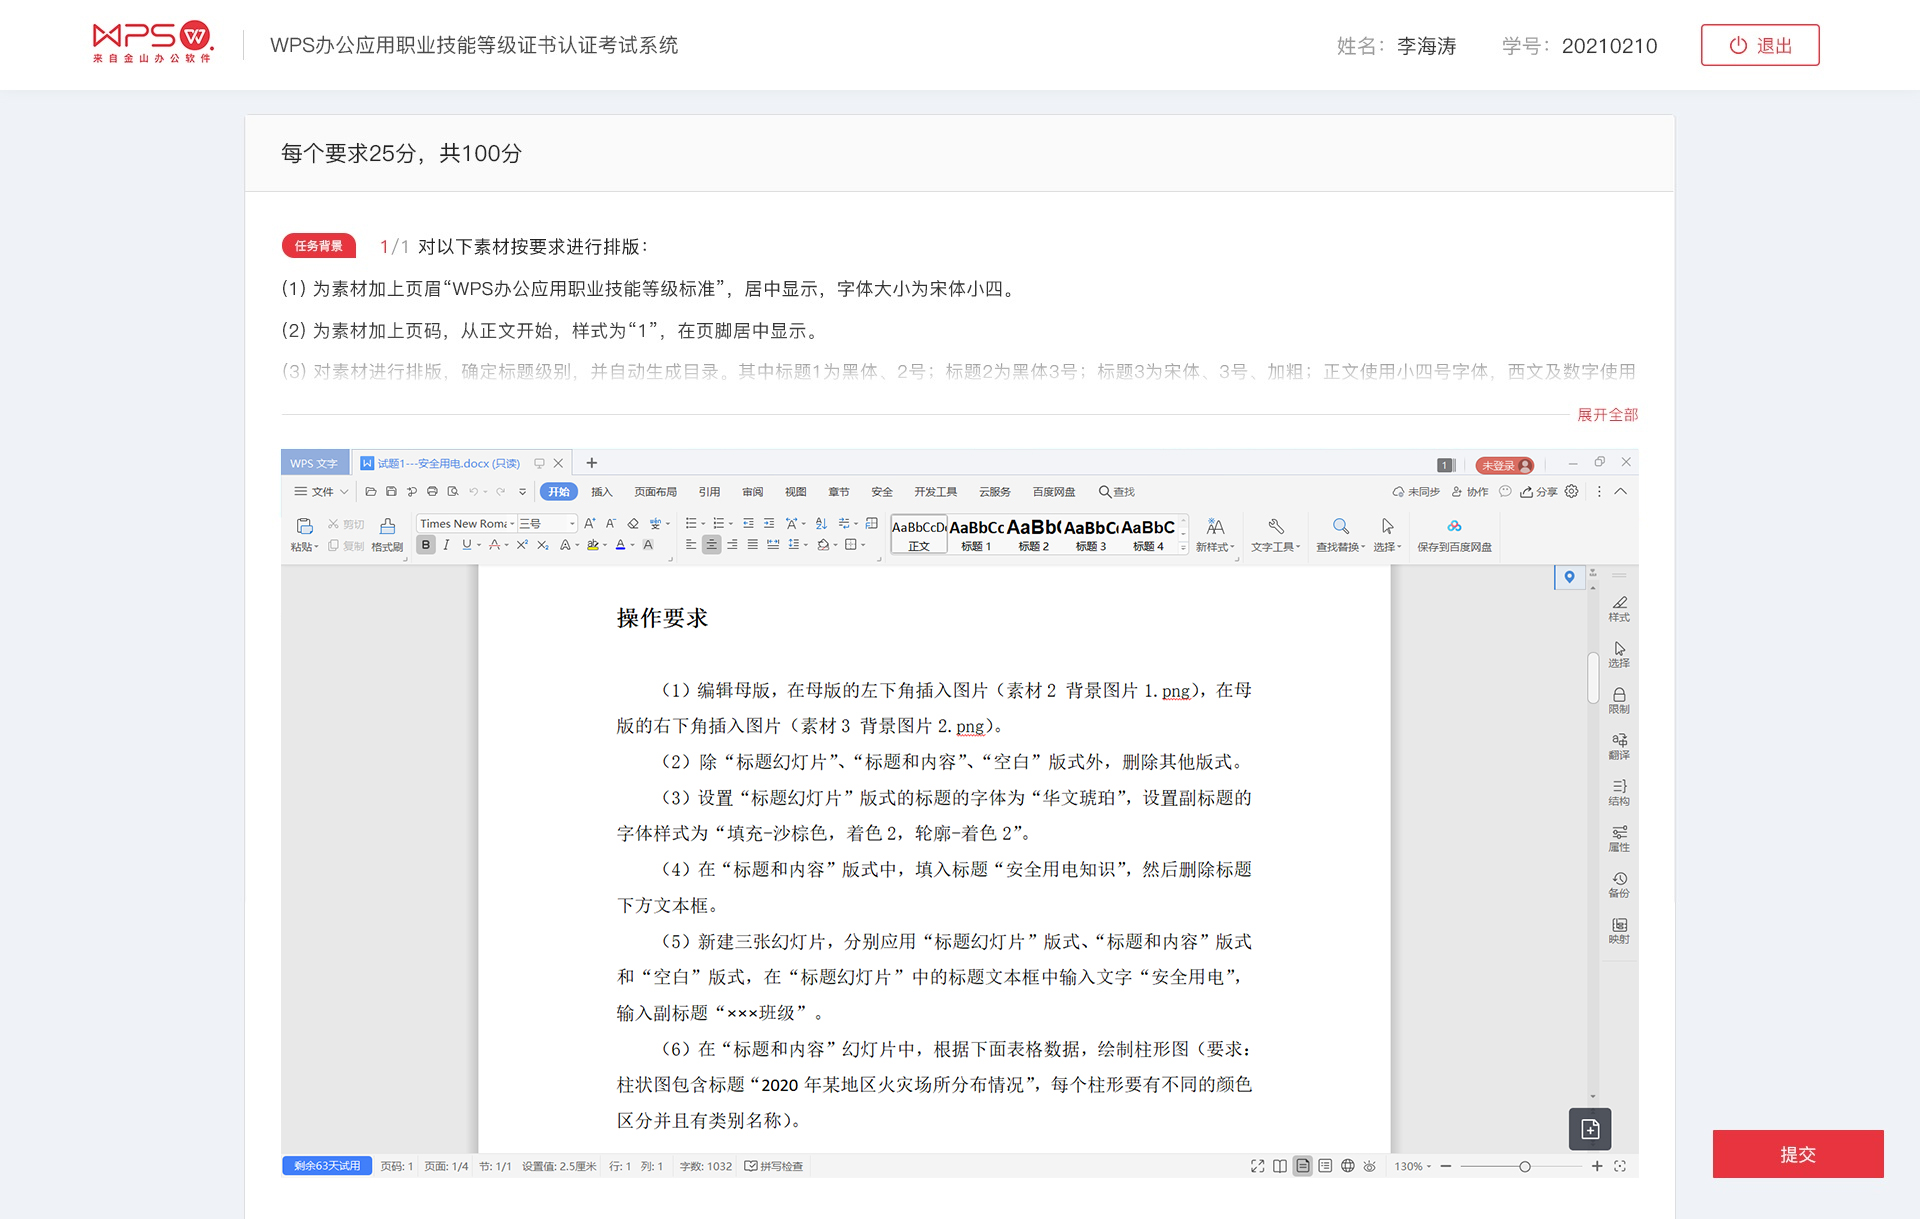Toggle italic formatting button

coord(446,545)
